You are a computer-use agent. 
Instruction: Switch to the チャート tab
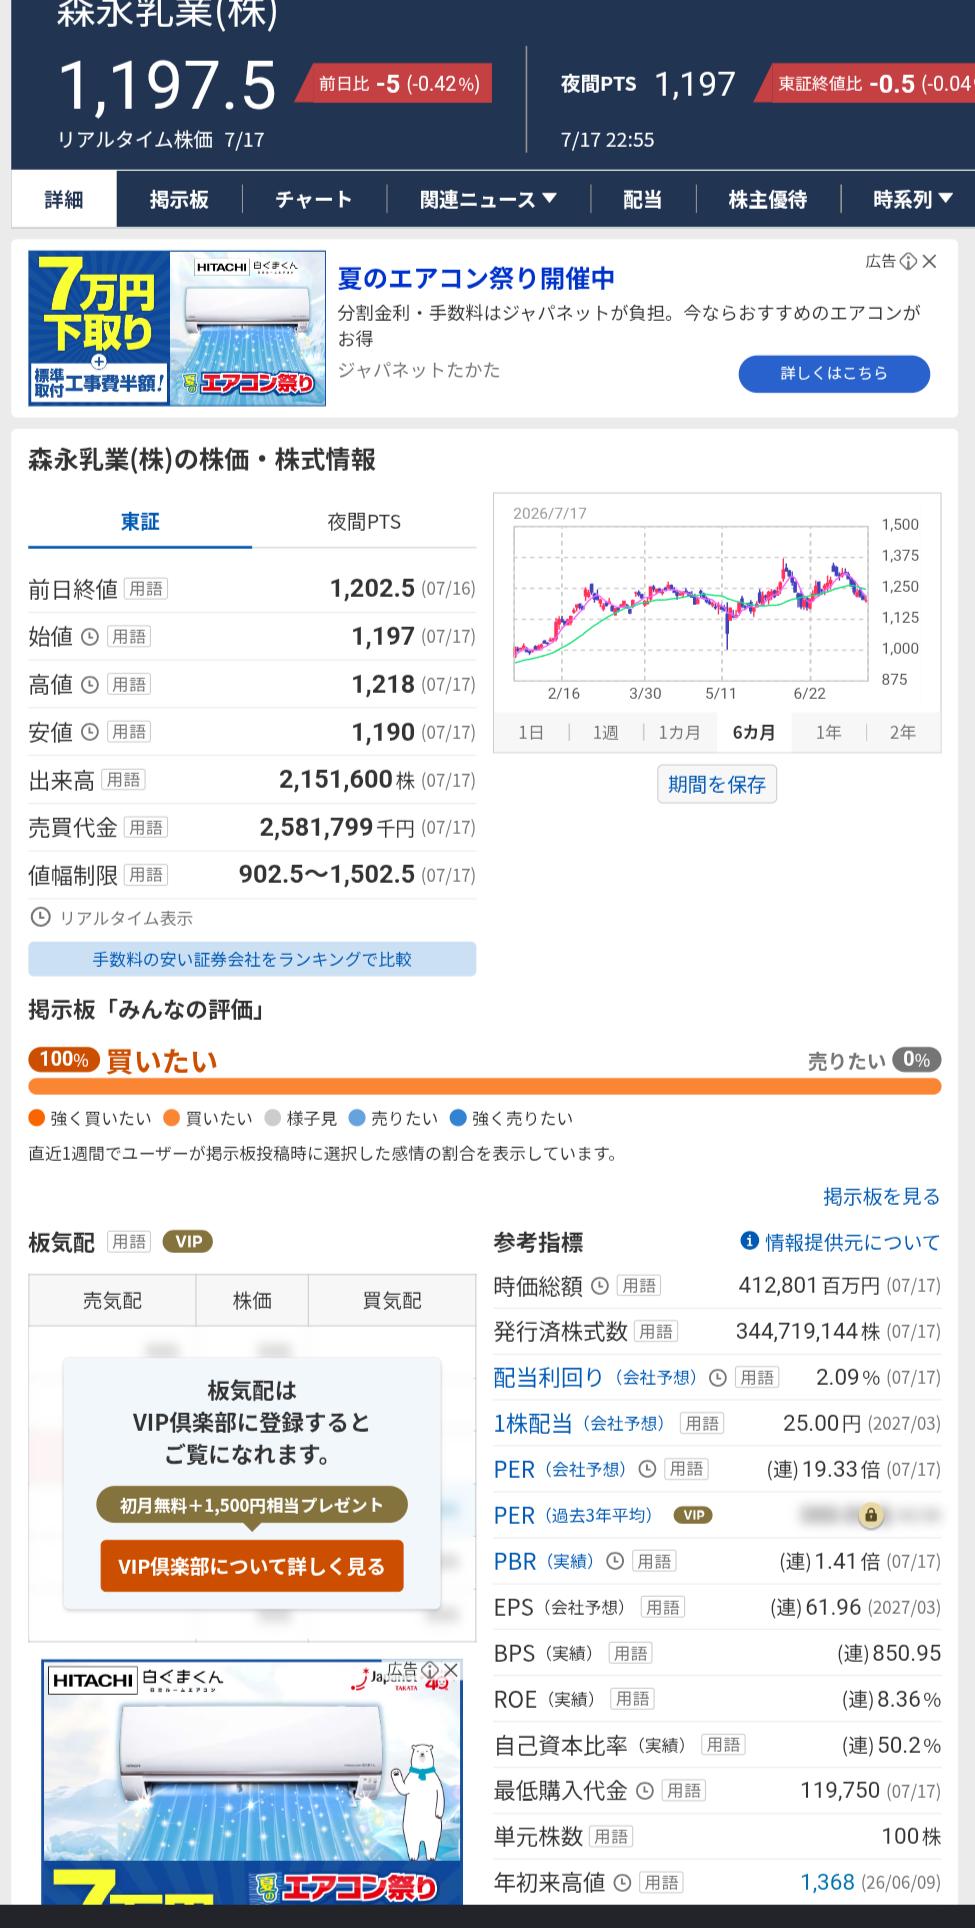tap(314, 199)
